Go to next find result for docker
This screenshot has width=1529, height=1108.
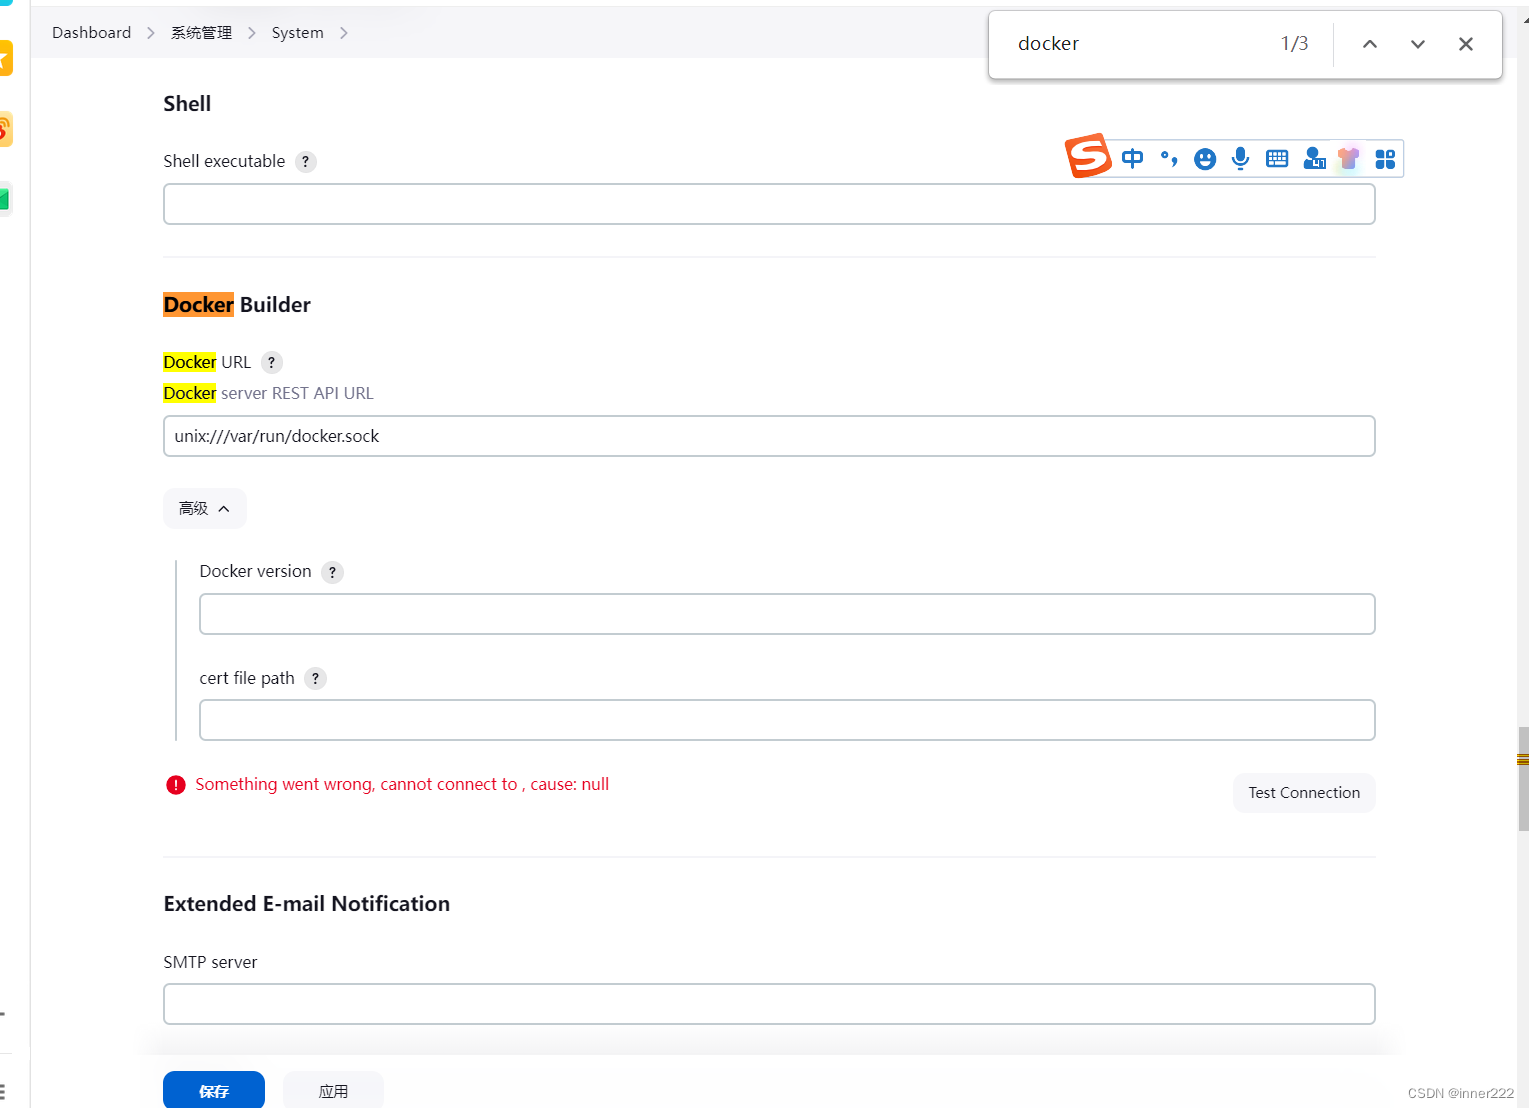click(x=1418, y=44)
